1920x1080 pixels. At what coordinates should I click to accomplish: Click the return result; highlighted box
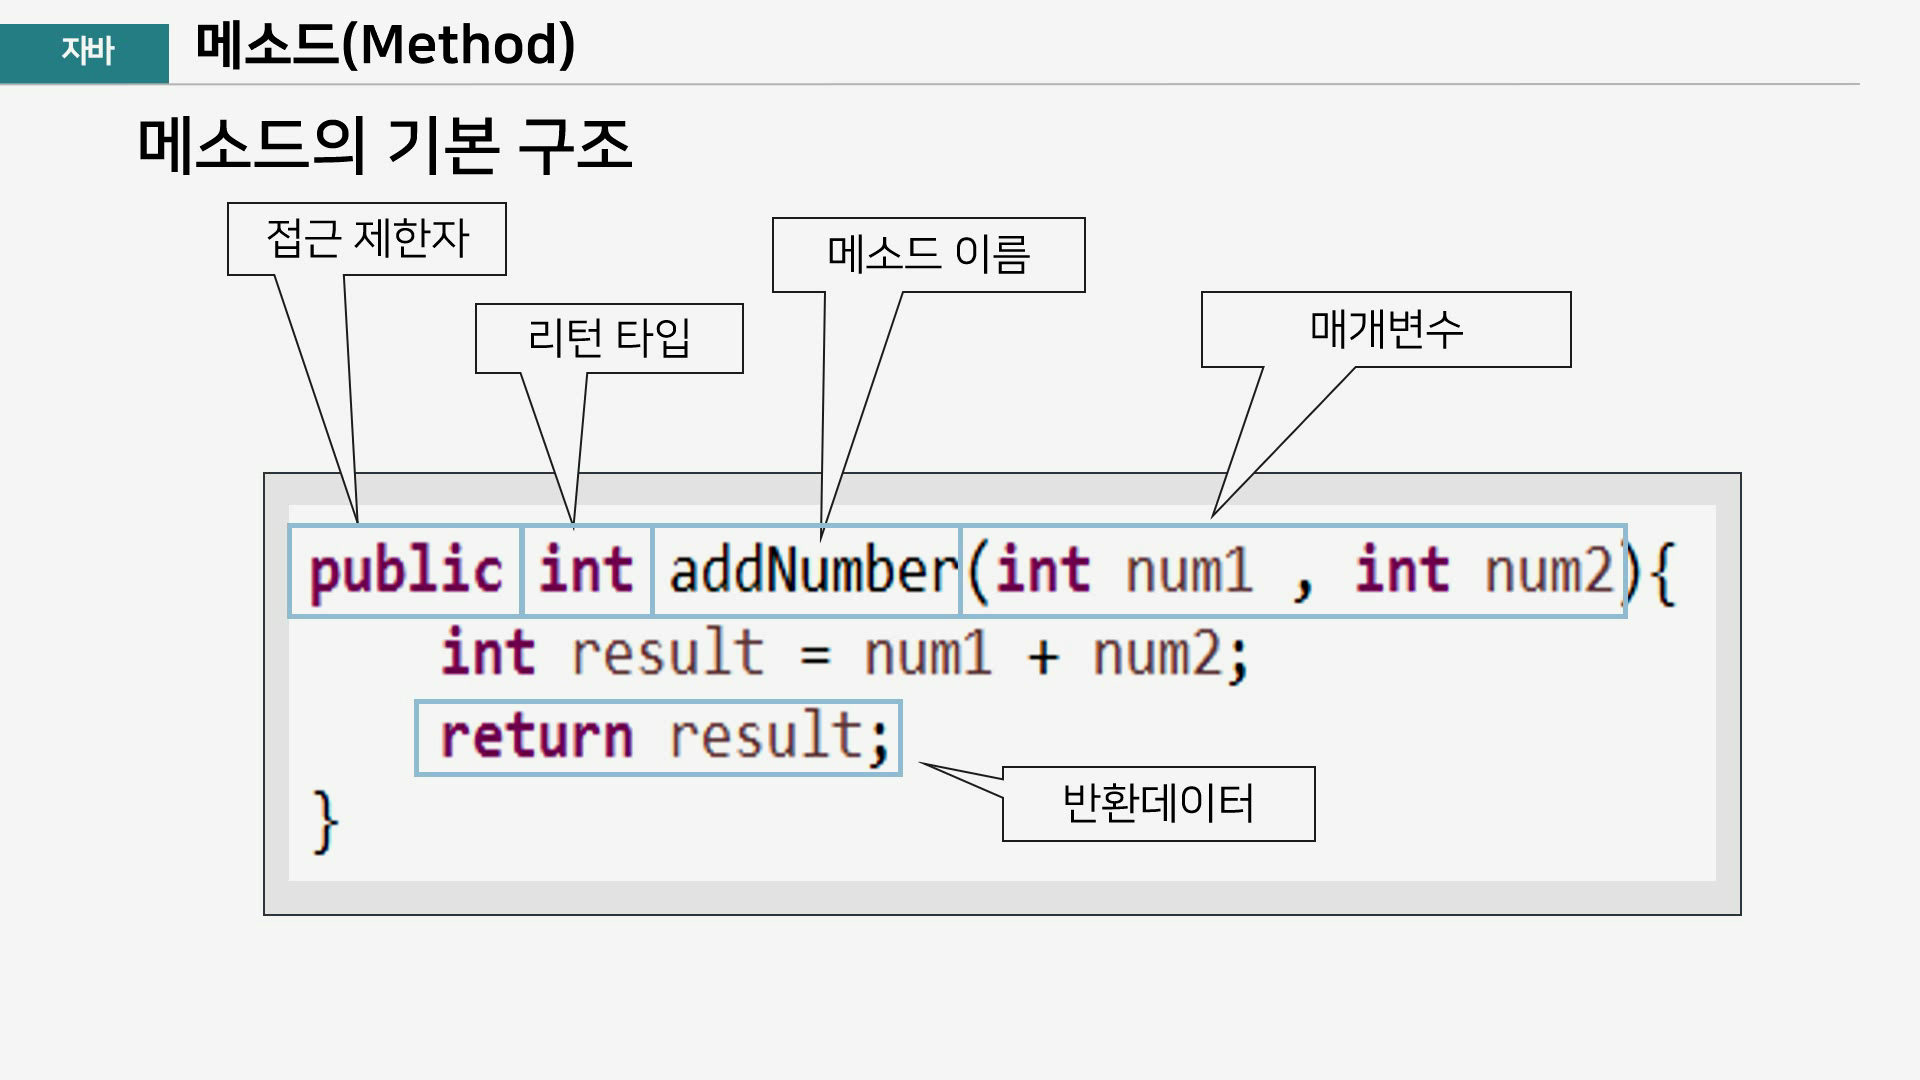click(x=658, y=738)
